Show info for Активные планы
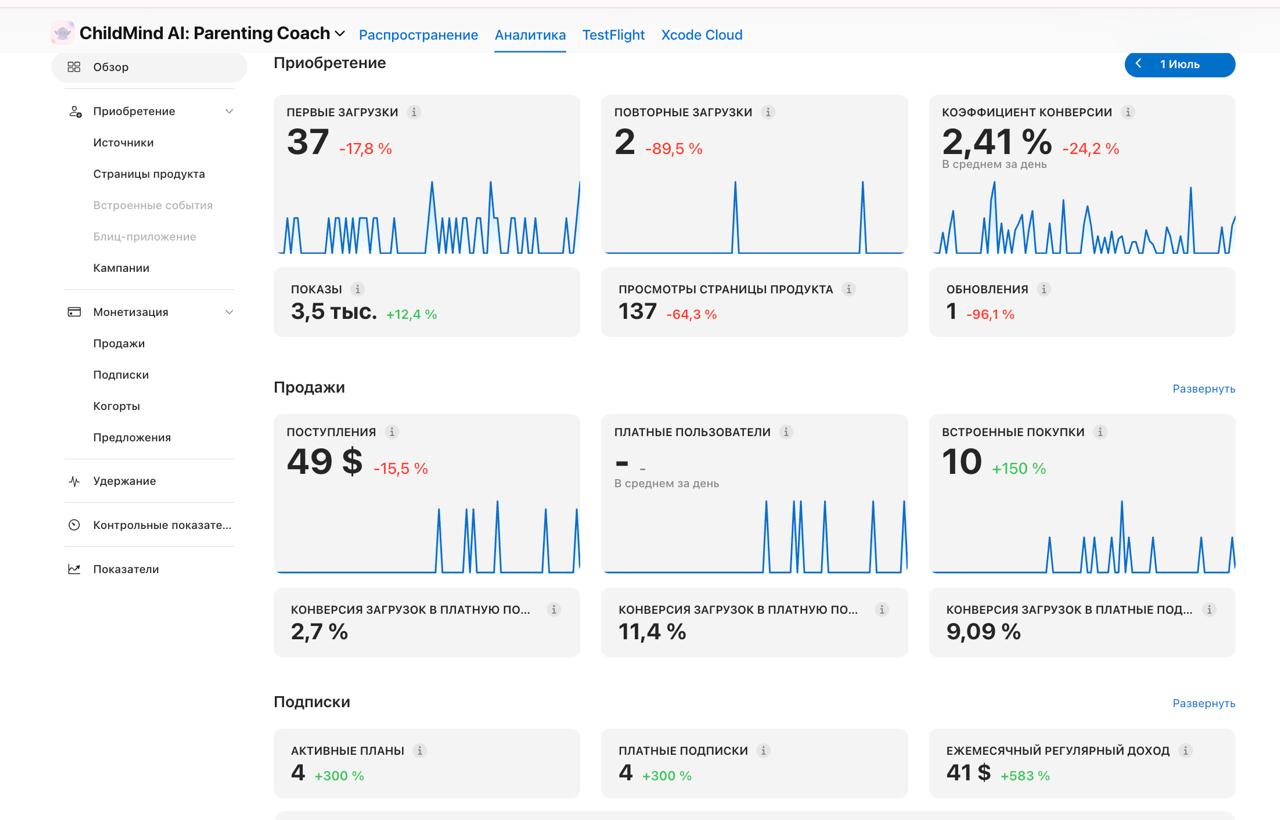The width and height of the screenshot is (1280, 820). 420,750
